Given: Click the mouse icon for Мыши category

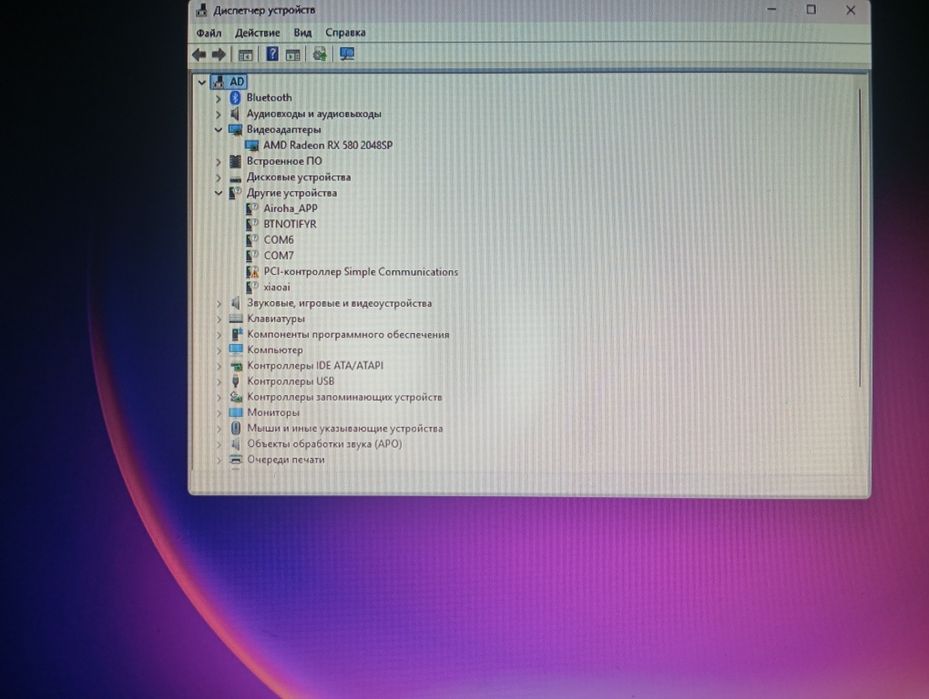Looking at the screenshot, I should (x=236, y=428).
